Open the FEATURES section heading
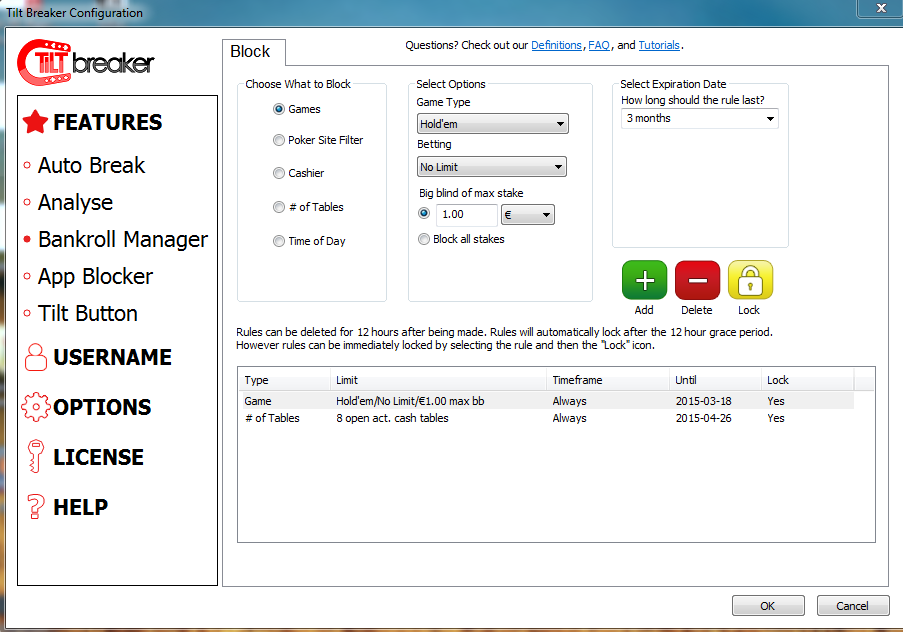Image resolution: width=903 pixels, height=632 pixels. 108,122
